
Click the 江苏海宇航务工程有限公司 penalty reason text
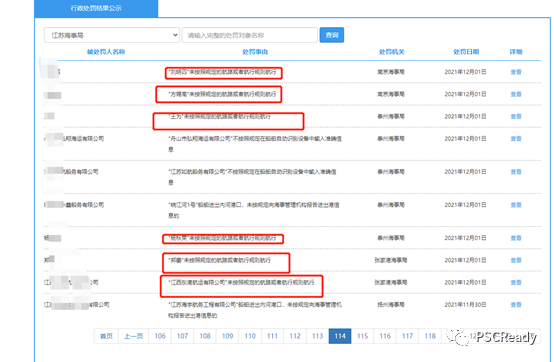tap(255, 310)
